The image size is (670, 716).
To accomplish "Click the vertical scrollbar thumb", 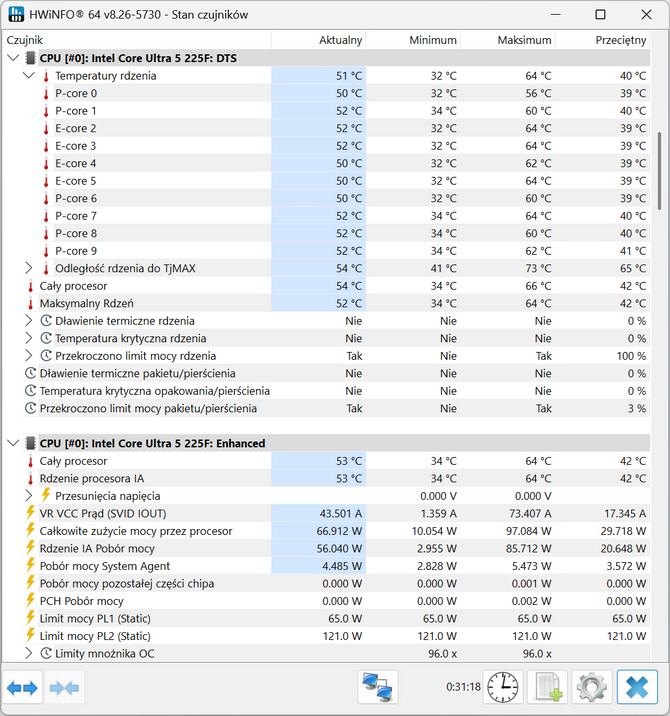I will pos(659,171).
